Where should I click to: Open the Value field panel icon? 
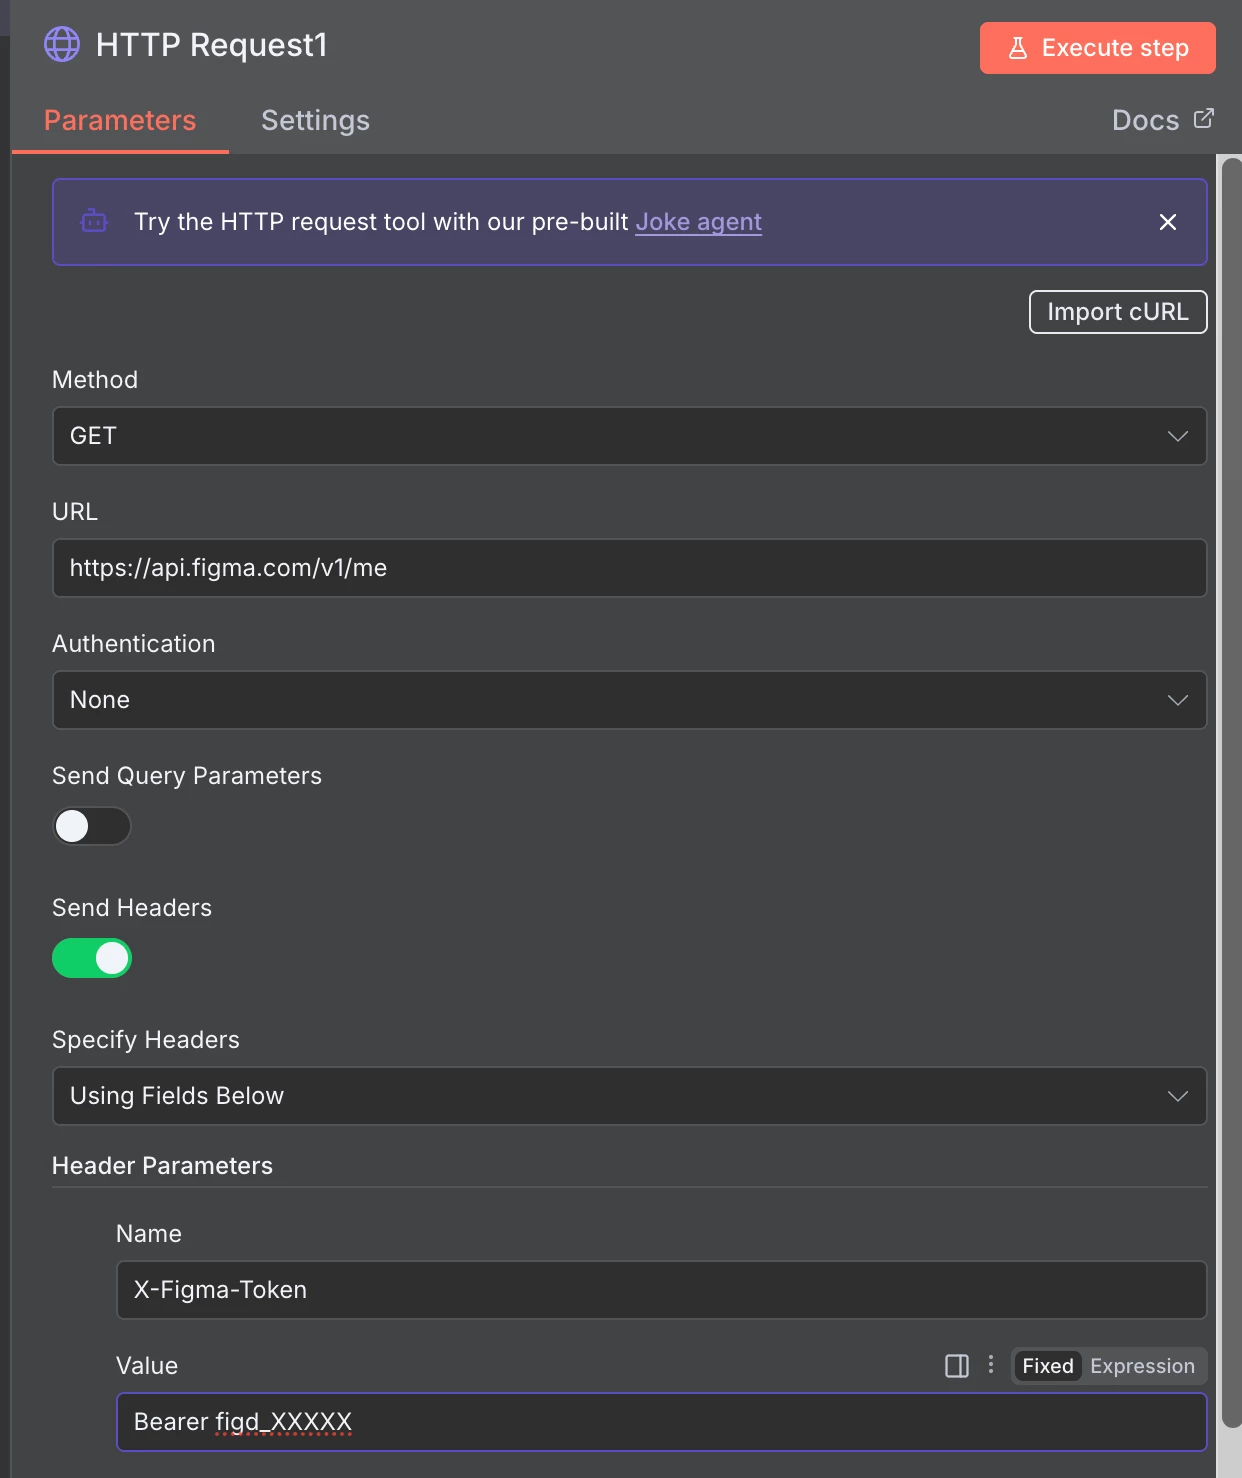957,1366
